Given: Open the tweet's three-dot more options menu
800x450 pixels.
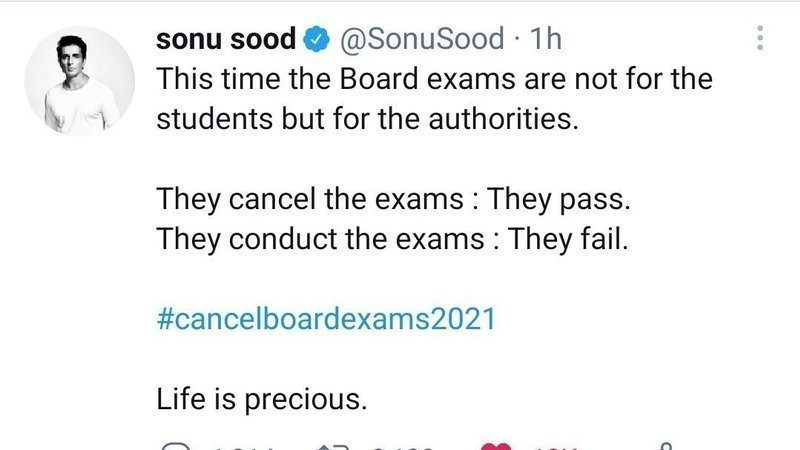Looking at the screenshot, I should coord(761,39).
